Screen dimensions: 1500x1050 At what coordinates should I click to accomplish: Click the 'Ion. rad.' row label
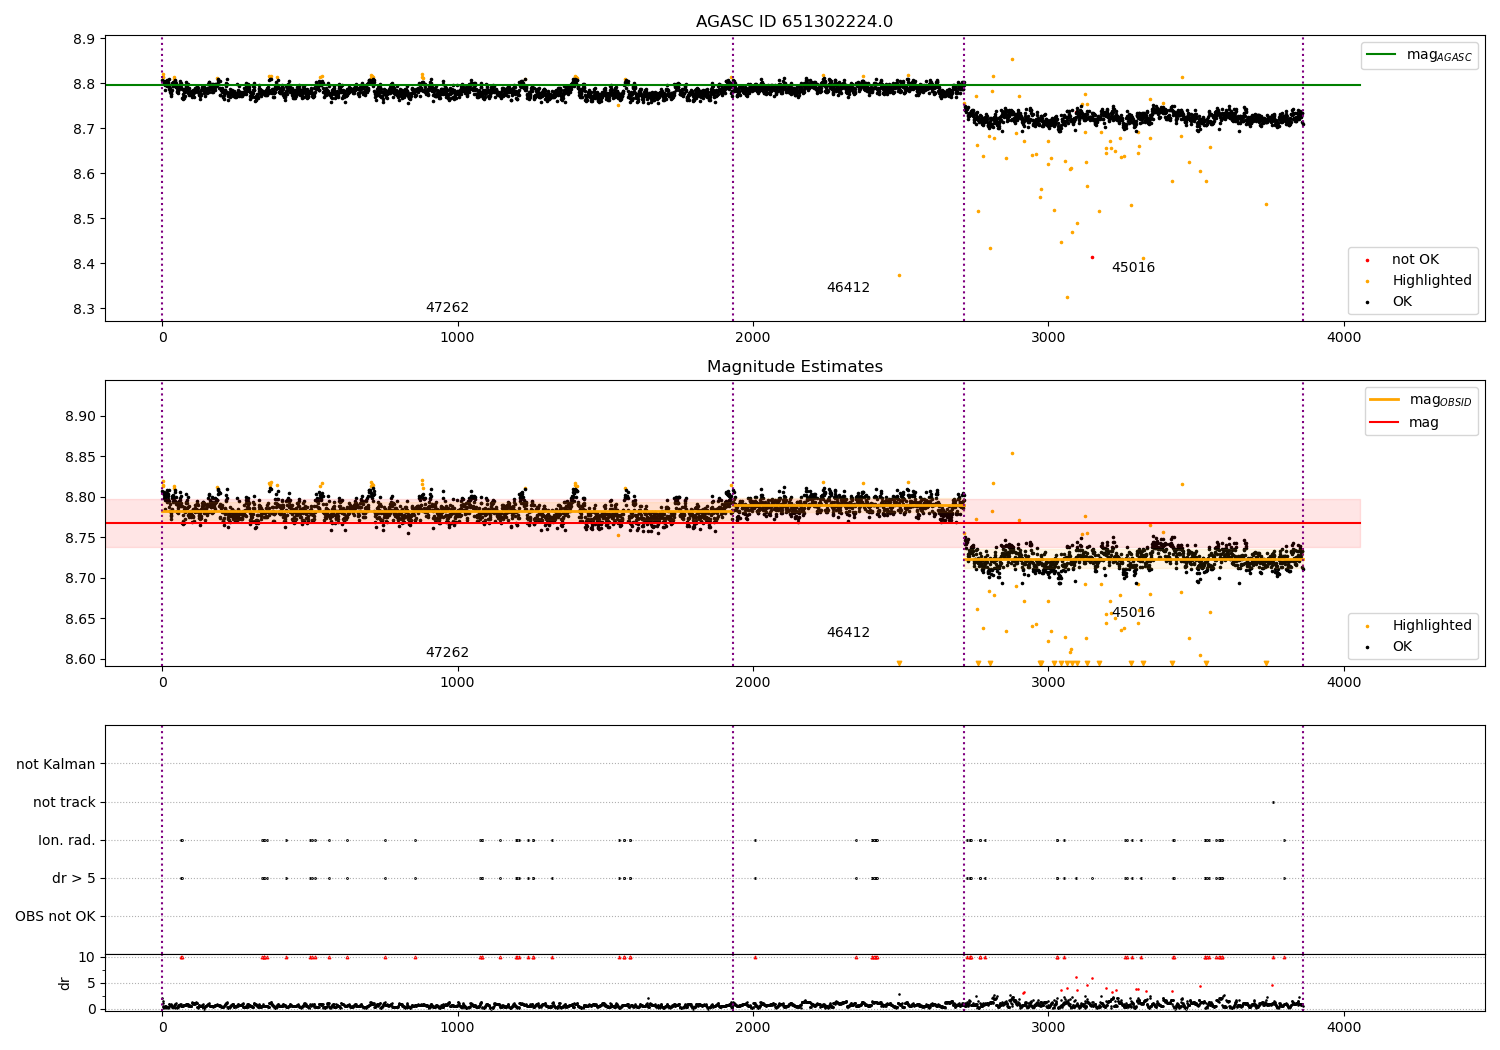point(67,840)
